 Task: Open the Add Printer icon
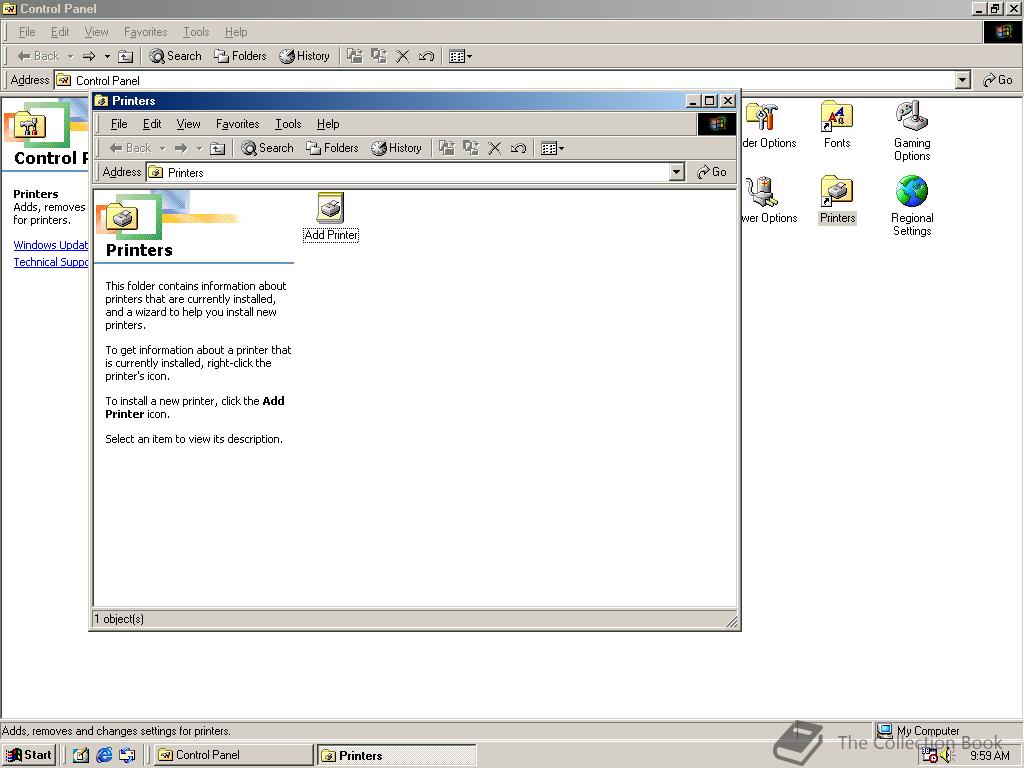pyautogui.click(x=331, y=216)
